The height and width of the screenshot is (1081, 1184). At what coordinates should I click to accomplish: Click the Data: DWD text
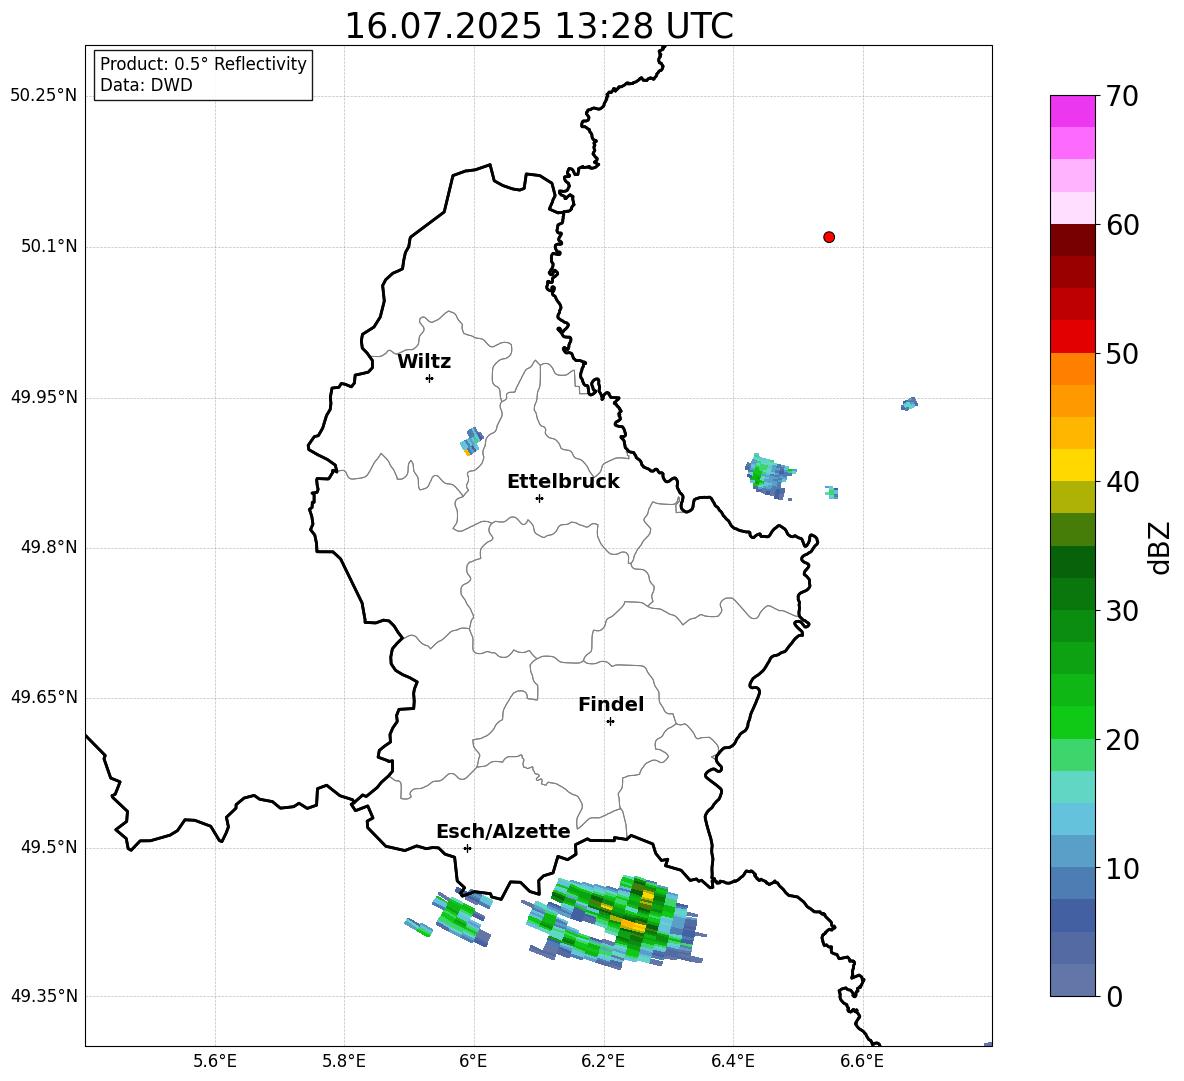146,85
